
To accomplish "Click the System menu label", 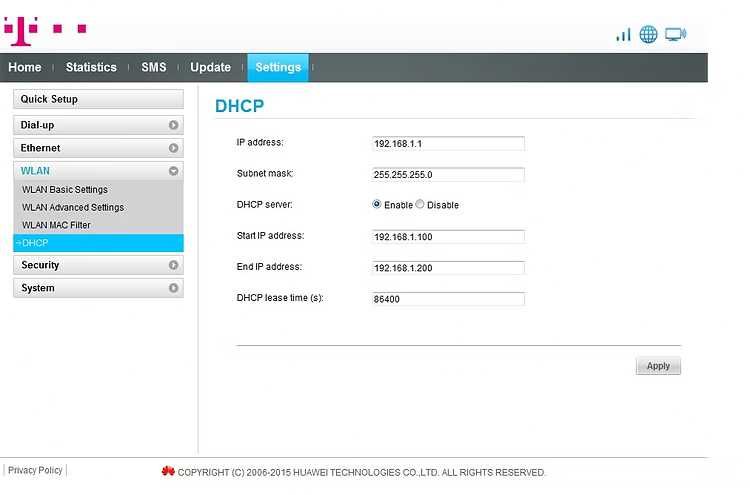I will [x=38, y=288].
